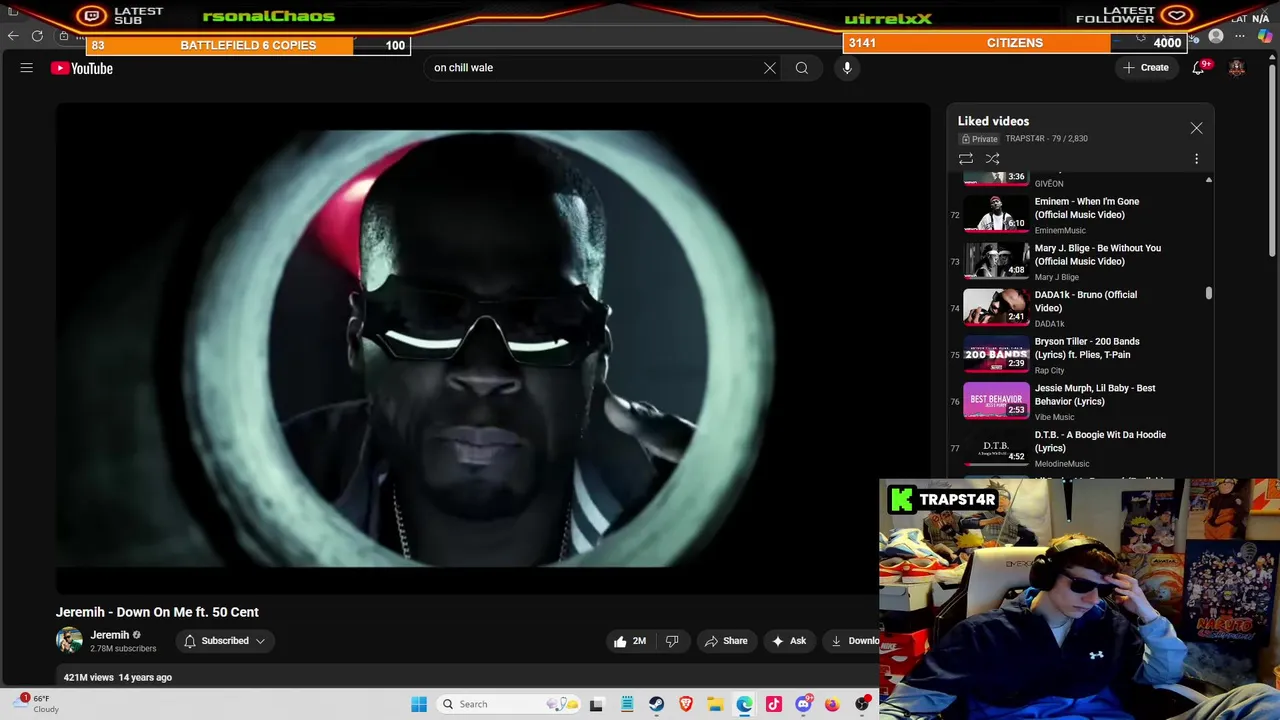Image resolution: width=1280 pixels, height=720 pixels.
Task: Open Discord from the taskbar
Action: pos(803,704)
